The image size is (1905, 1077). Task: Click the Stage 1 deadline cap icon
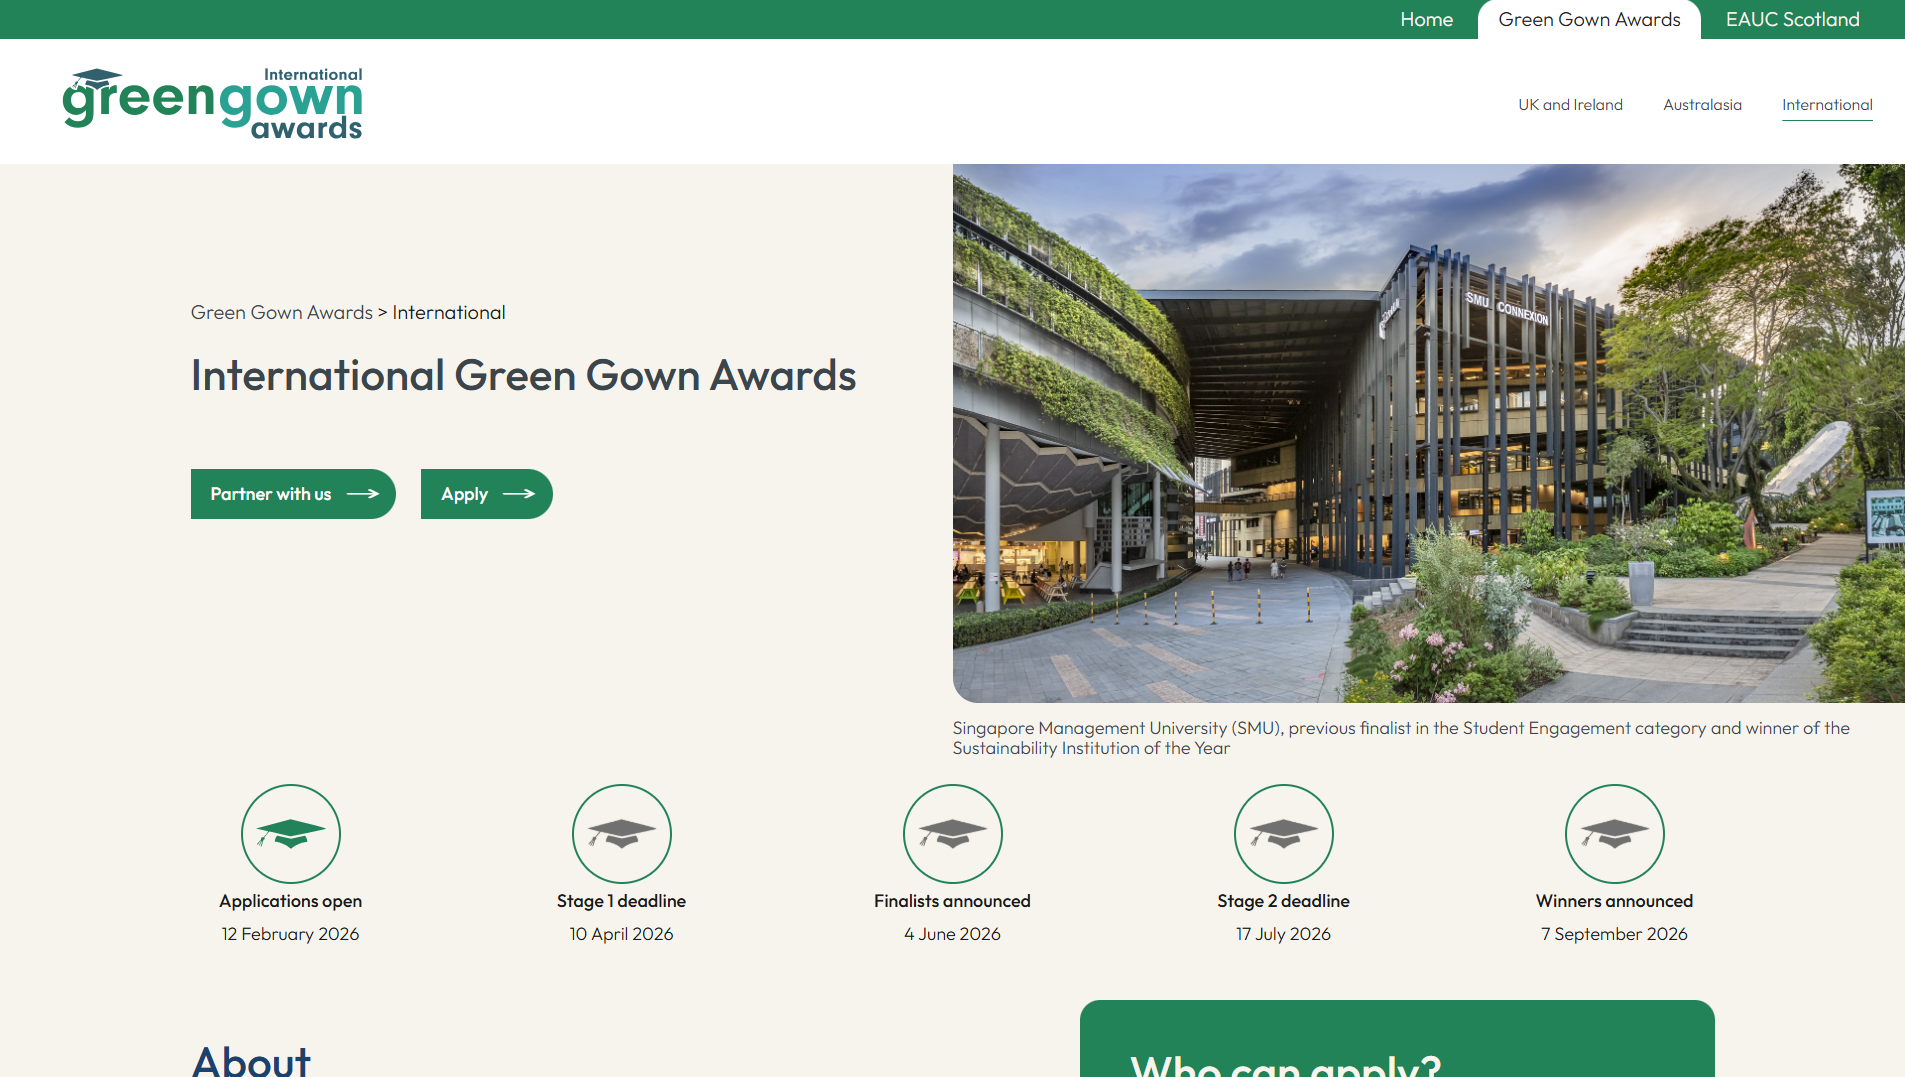[x=621, y=833]
